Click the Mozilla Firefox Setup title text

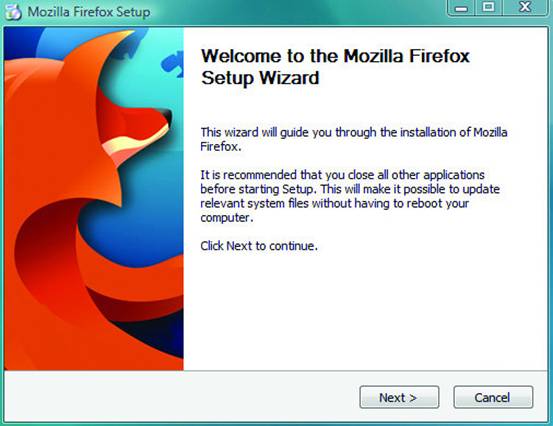[x=89, y=12]
